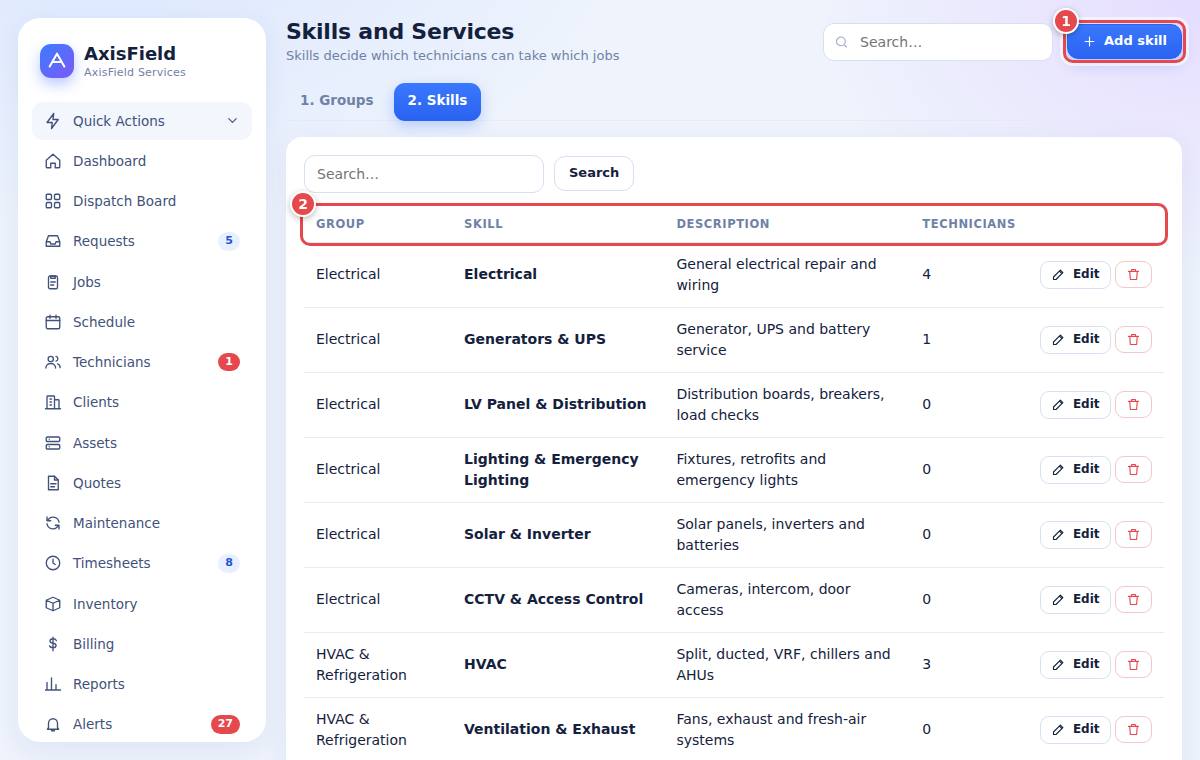
Task: Remove the HVAC skill with trash icon
Action: pos(1133,665)
